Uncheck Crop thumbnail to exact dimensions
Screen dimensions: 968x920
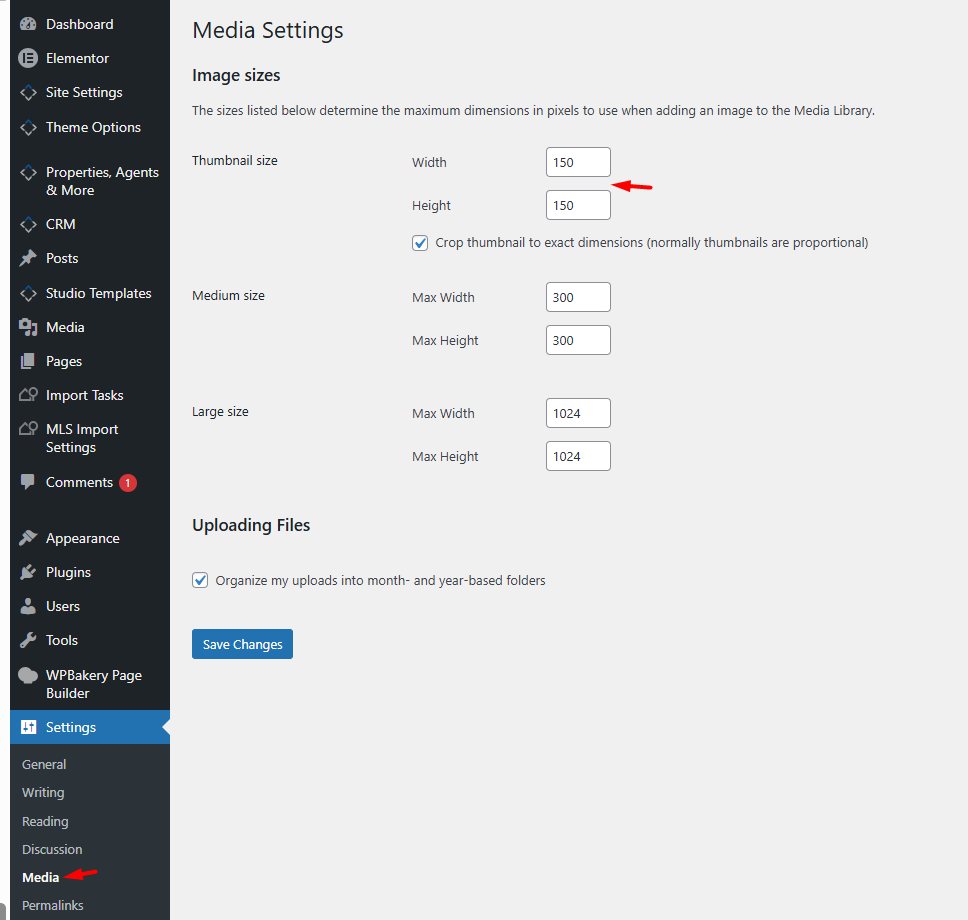coord(420,243)
